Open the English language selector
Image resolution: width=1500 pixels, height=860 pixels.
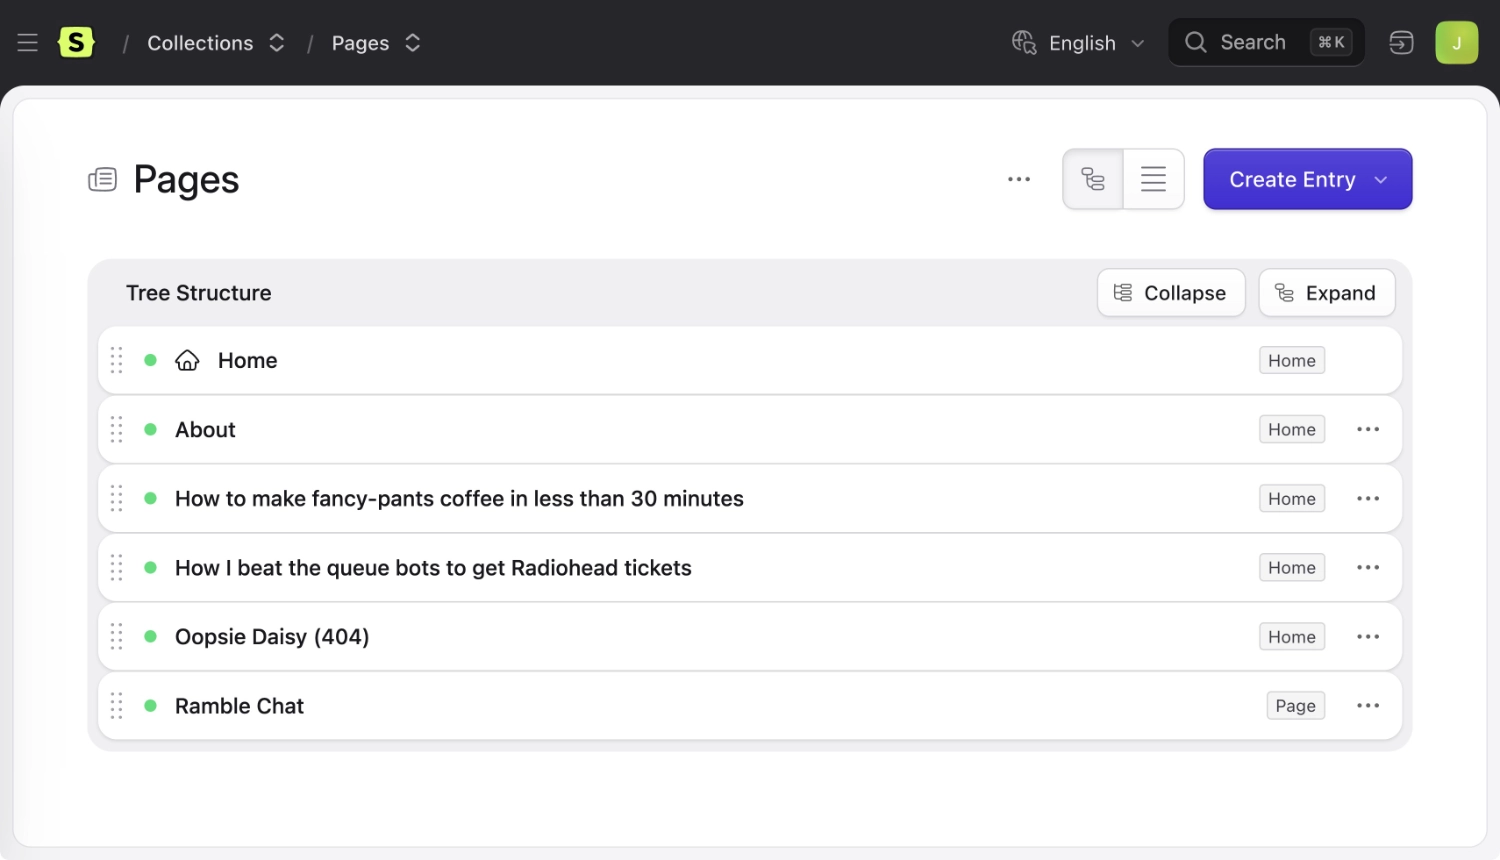pyautogui.click(x=1078, y=43)
